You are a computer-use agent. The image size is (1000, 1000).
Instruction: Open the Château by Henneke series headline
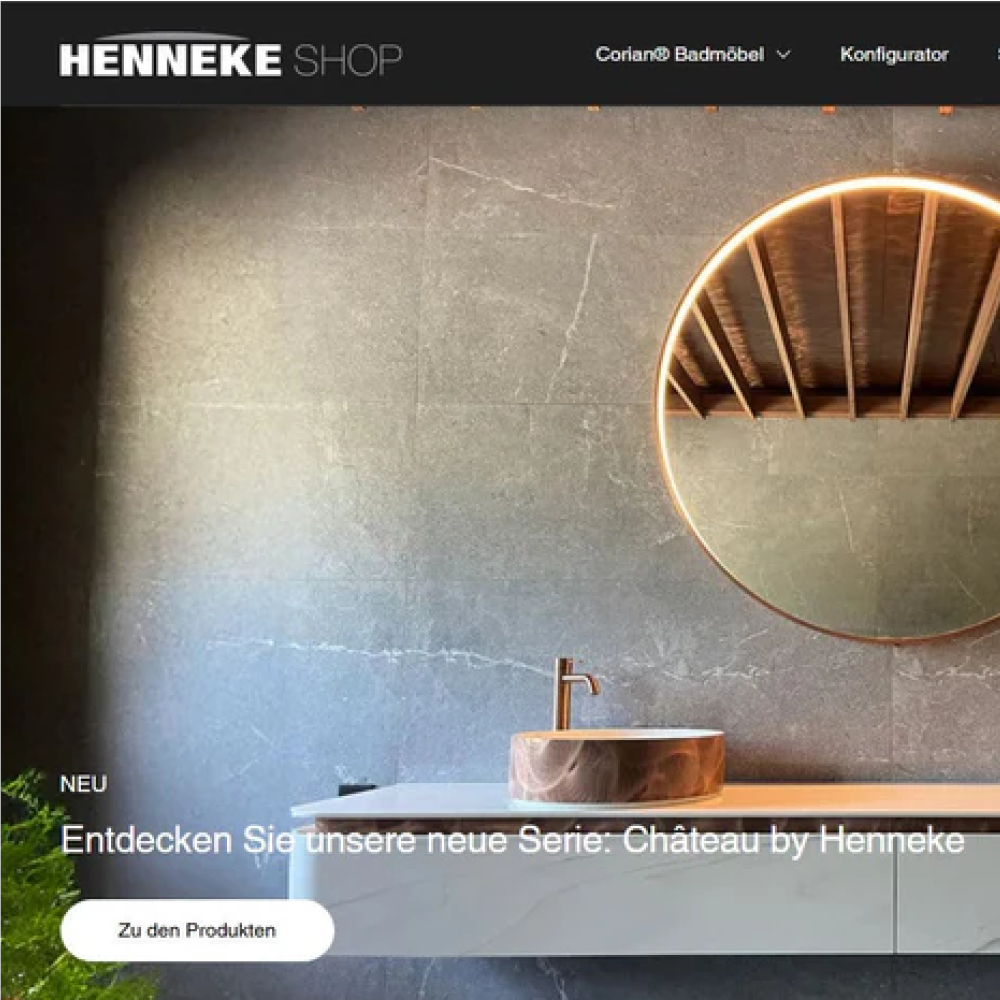512,839
